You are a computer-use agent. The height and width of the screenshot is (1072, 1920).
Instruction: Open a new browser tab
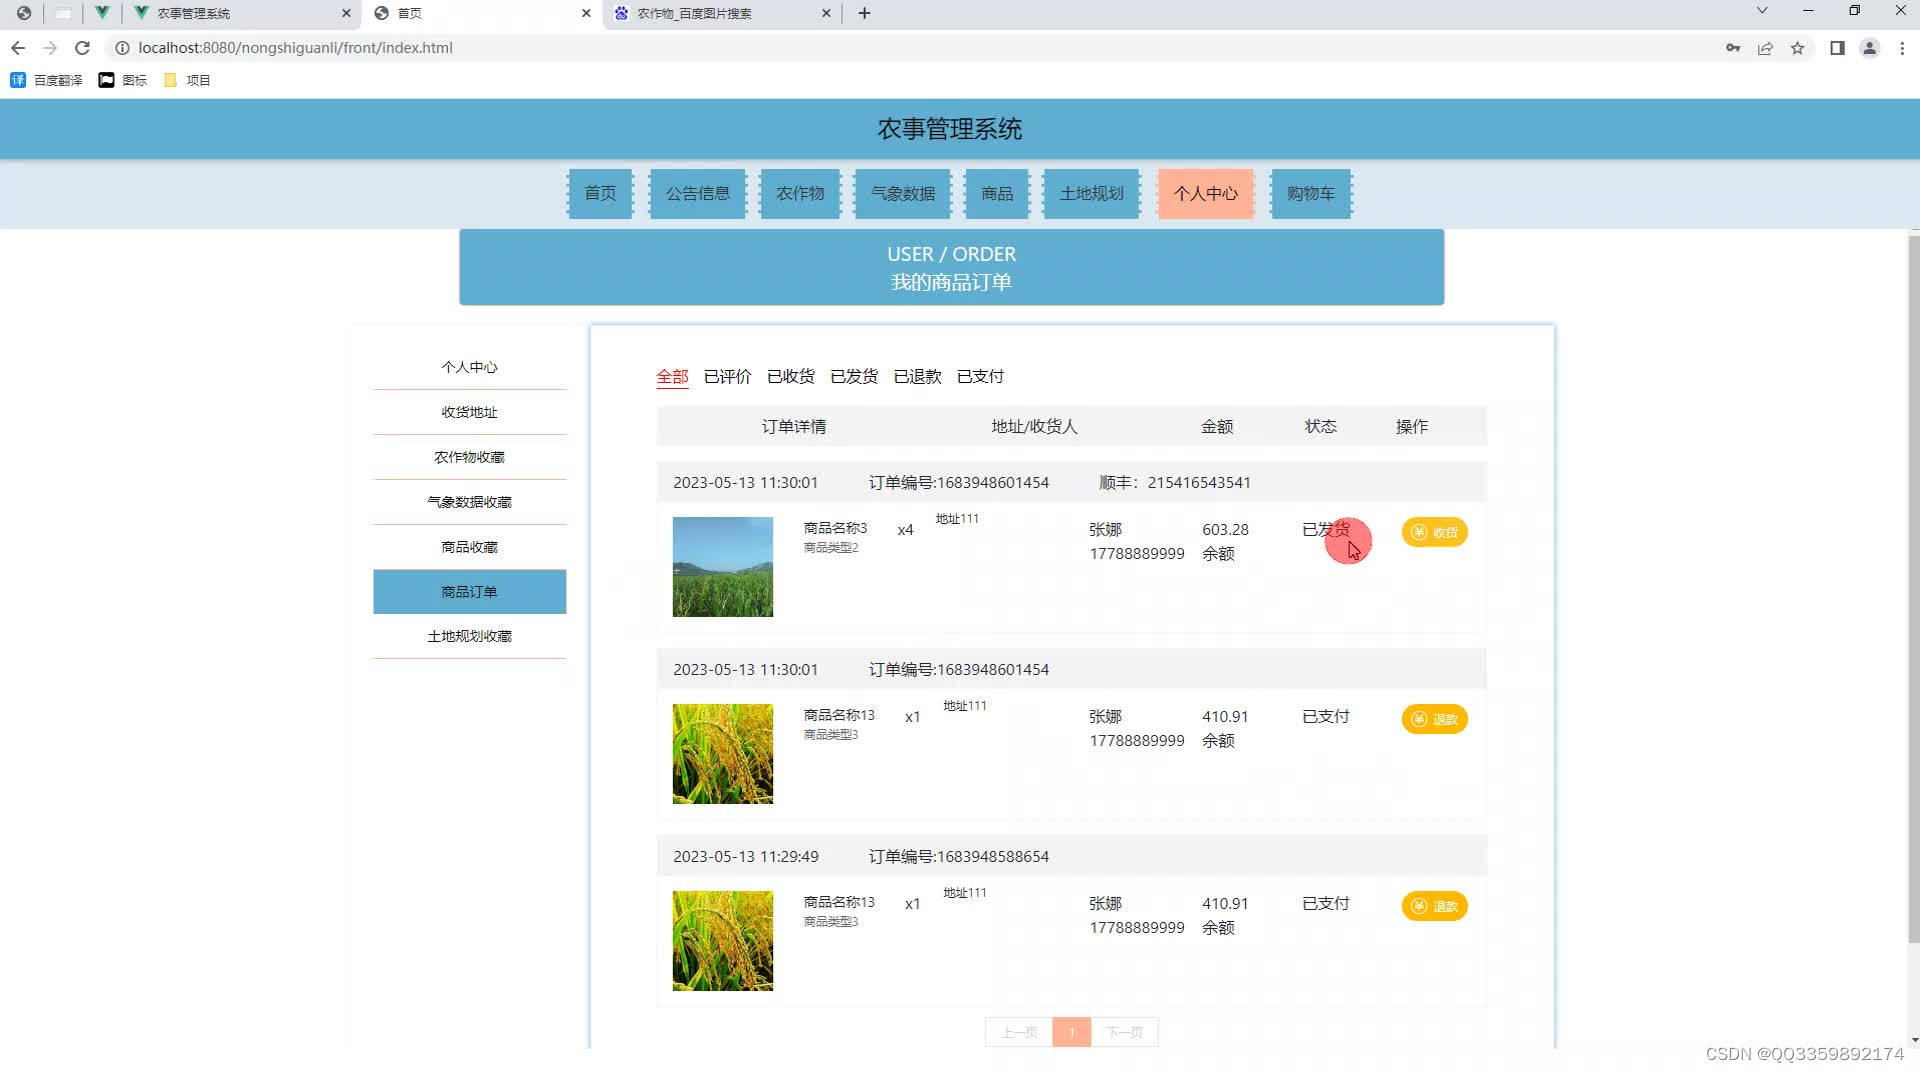pyautogui.click(x=864, y=13)
